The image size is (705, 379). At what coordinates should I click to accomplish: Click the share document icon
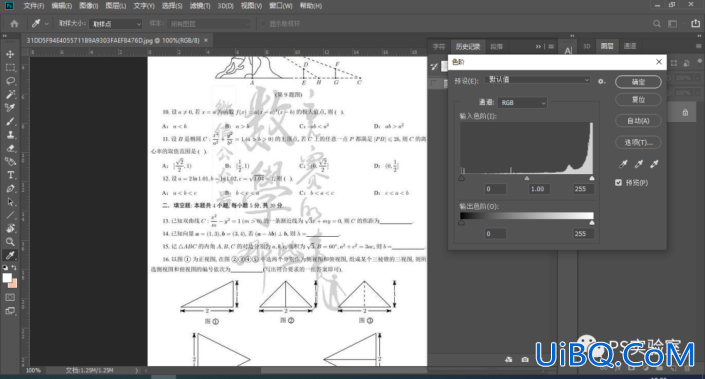[696, 23]
